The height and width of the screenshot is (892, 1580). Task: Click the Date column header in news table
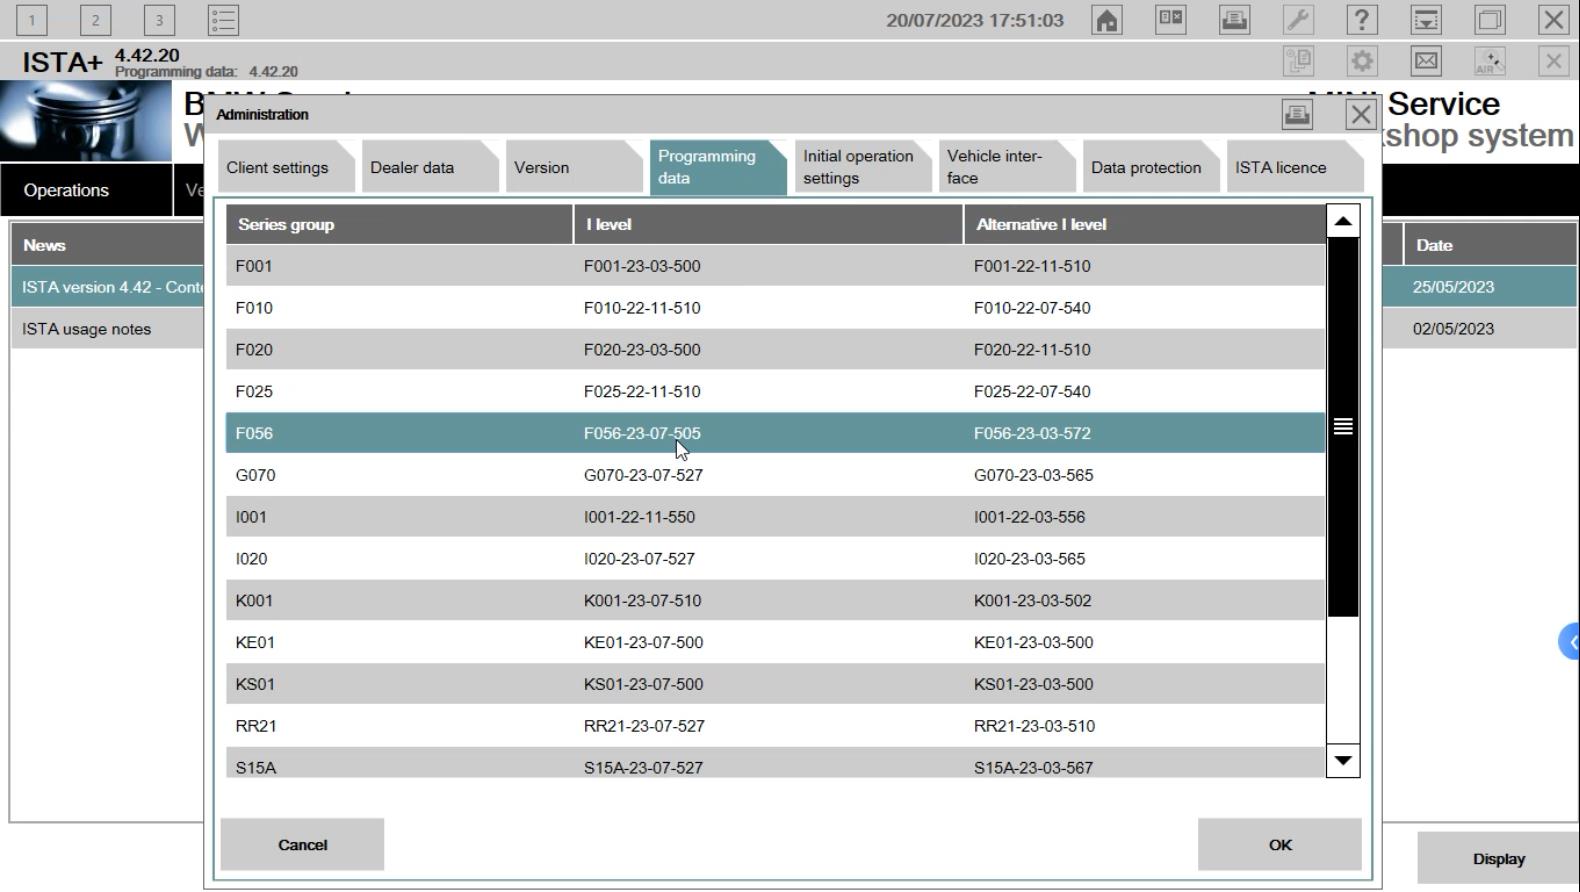point(1490,245)
